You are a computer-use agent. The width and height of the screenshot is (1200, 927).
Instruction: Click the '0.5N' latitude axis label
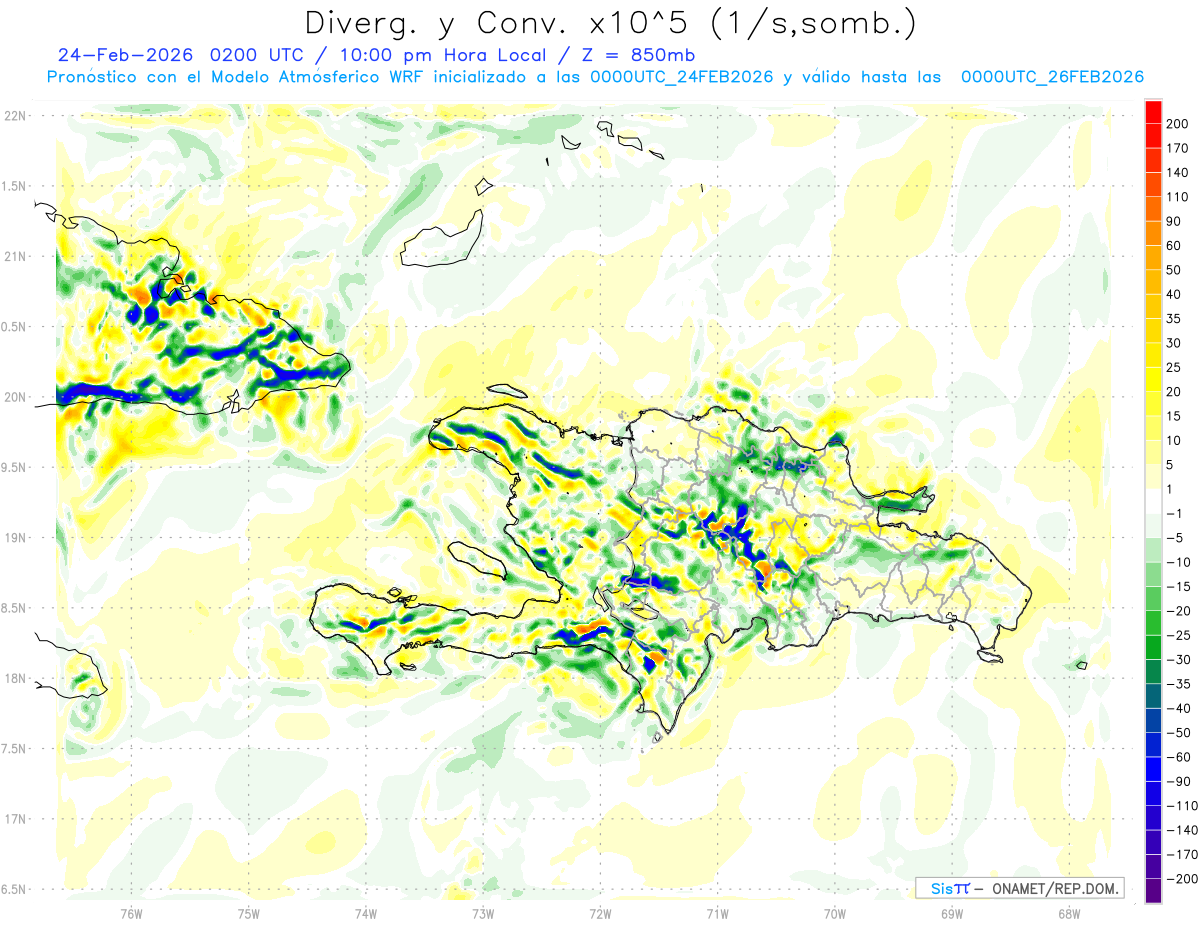click(x=15, y=327)
